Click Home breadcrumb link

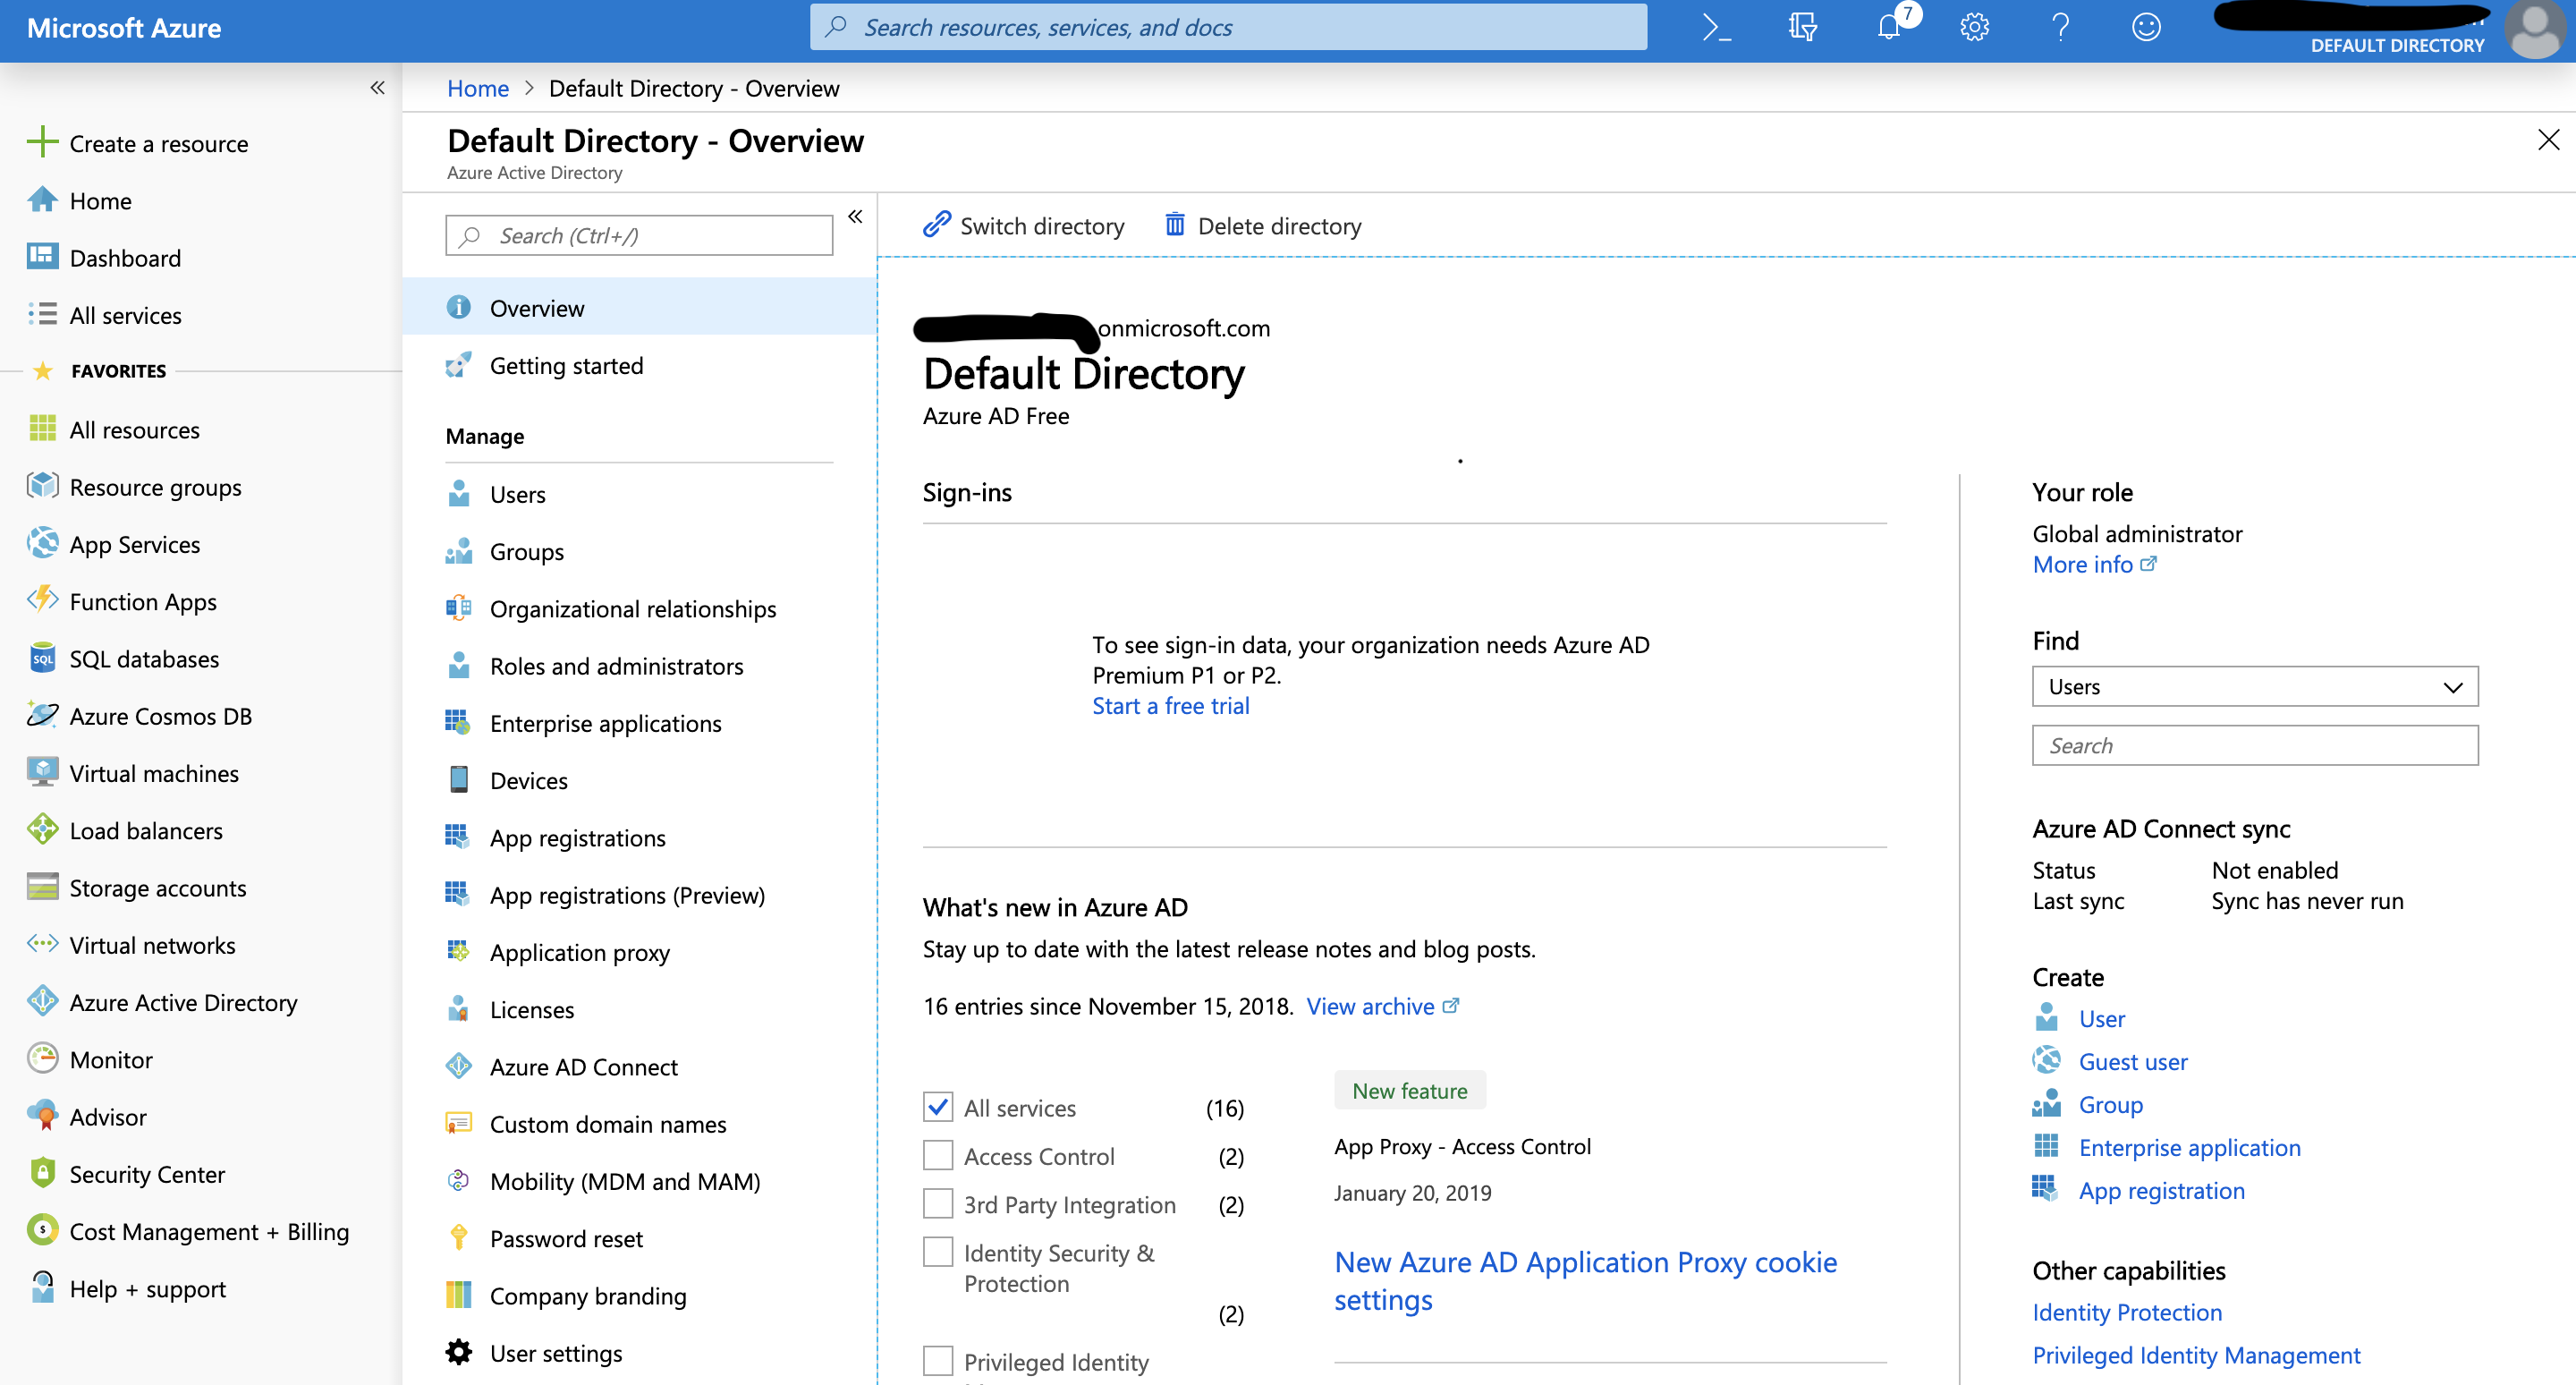[x=478, y=88]
